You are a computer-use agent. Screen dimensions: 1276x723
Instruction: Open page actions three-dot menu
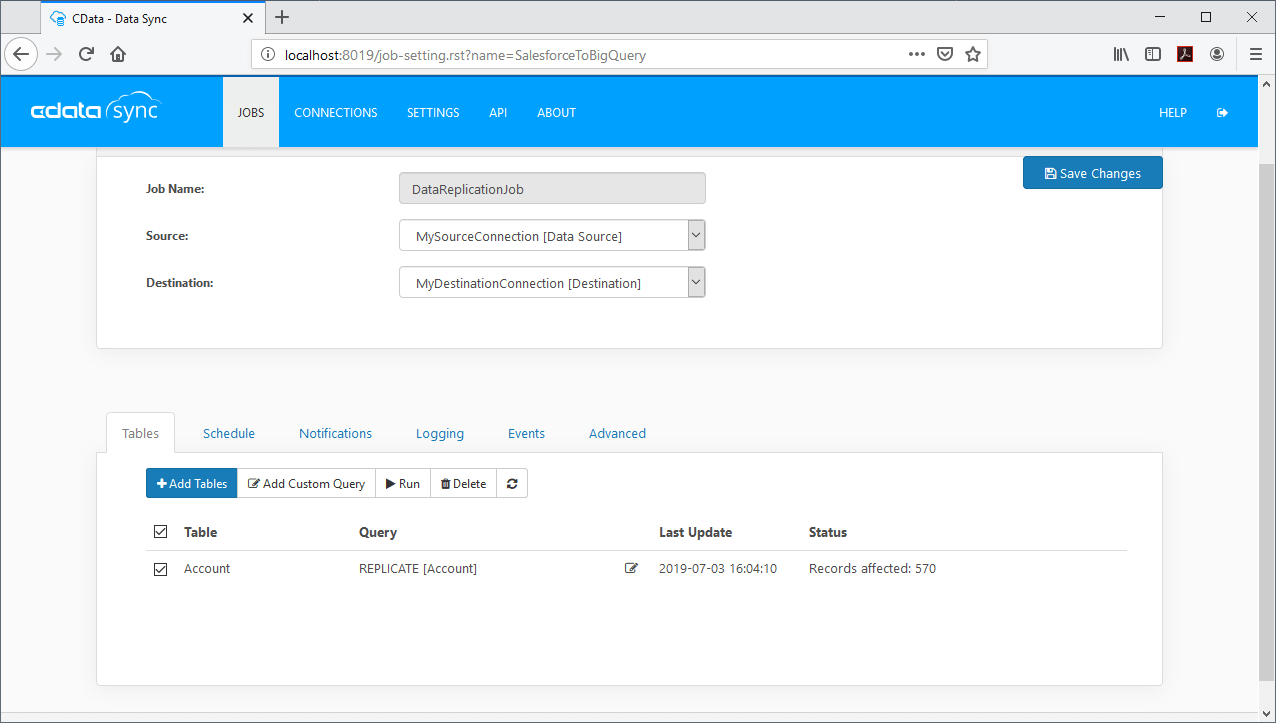tap(916, 55)
